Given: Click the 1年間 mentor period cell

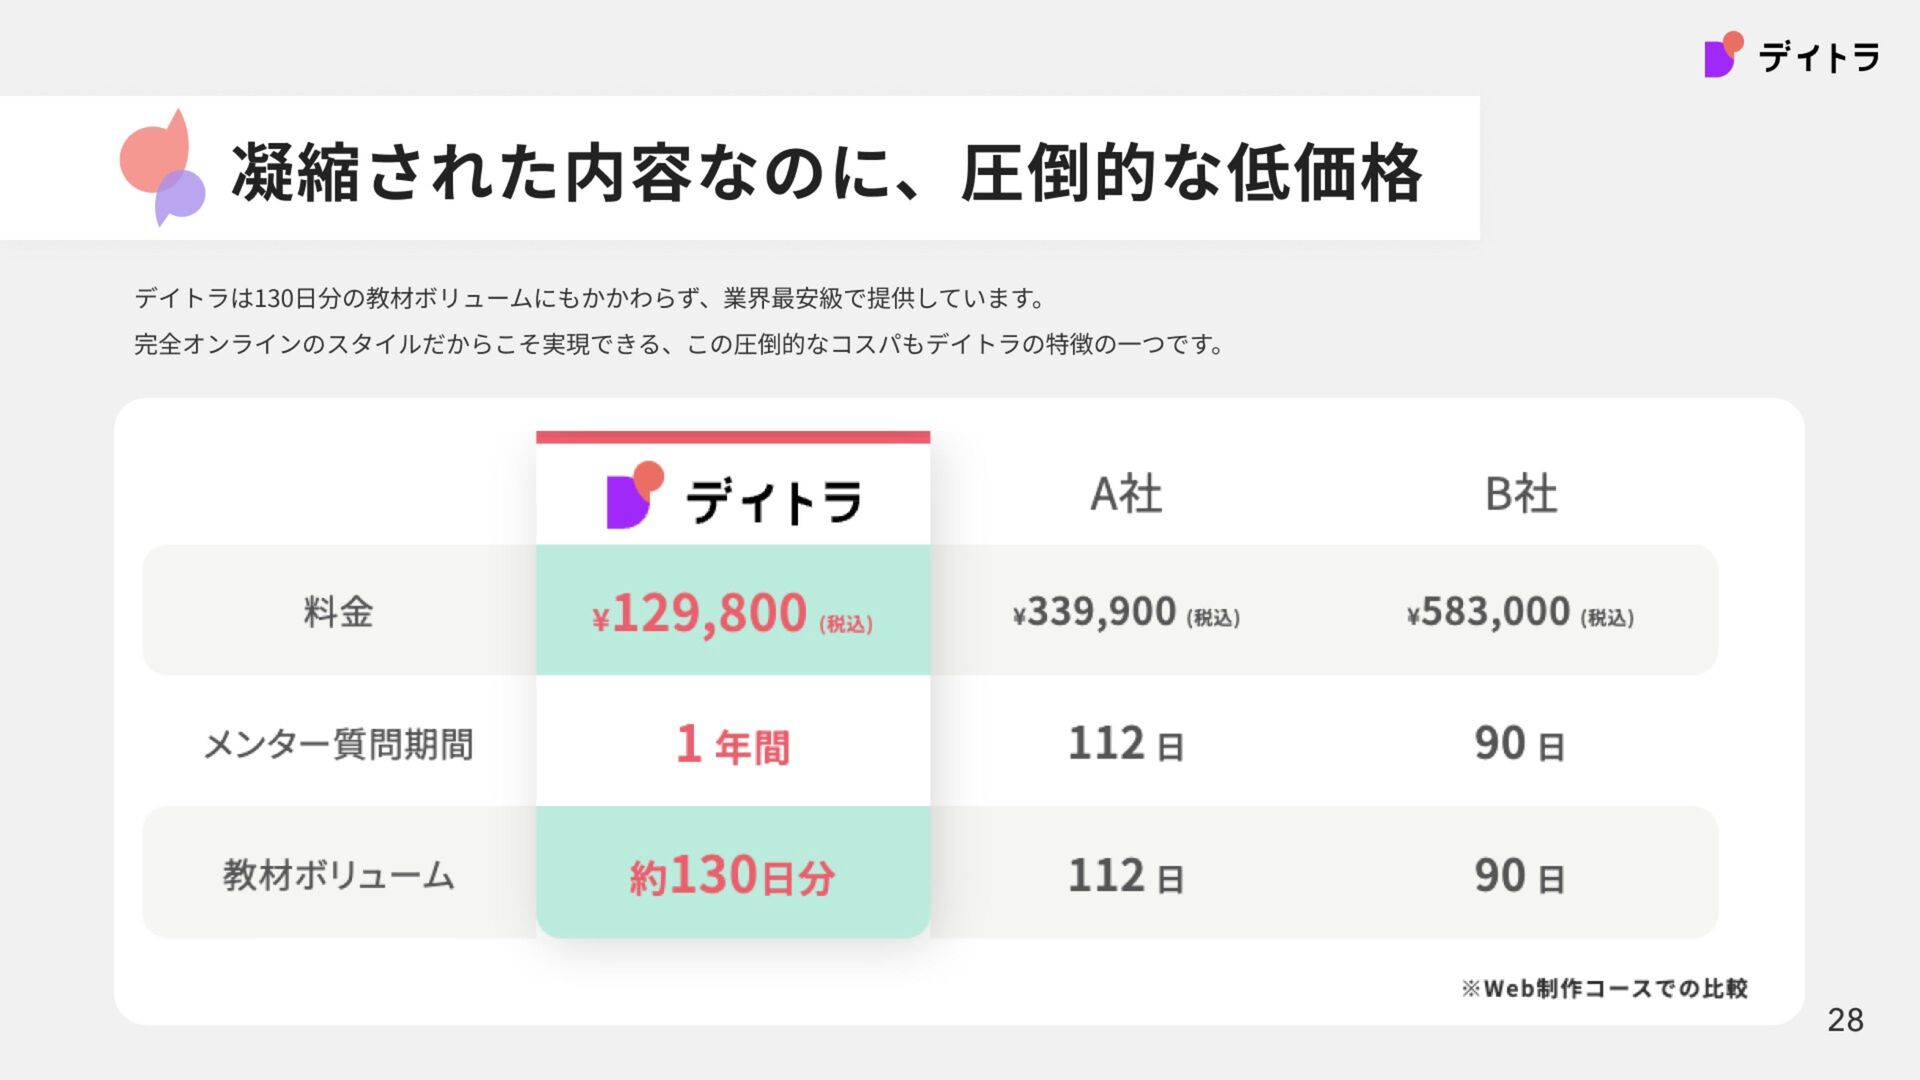Looking at the screenshot, I should click(x=733, y=745).
